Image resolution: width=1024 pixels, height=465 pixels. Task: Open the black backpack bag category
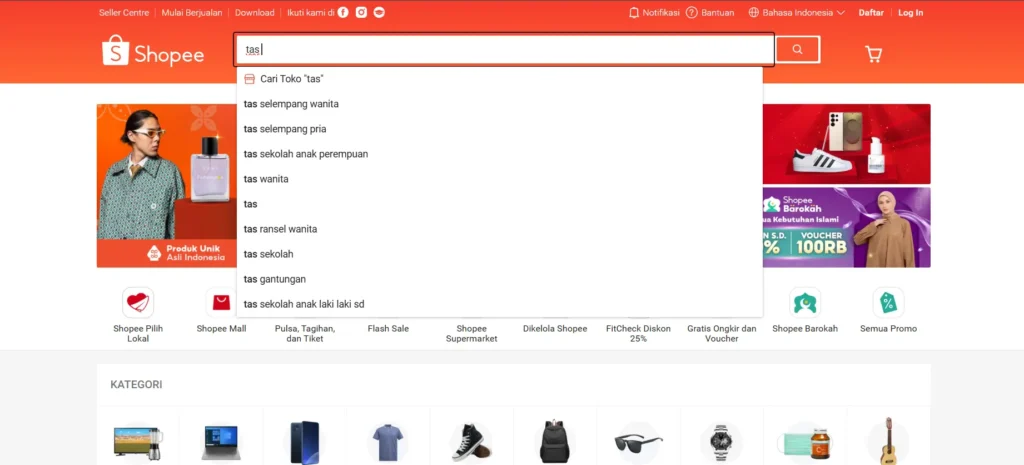pyautogui.click(x=555, y=441)
